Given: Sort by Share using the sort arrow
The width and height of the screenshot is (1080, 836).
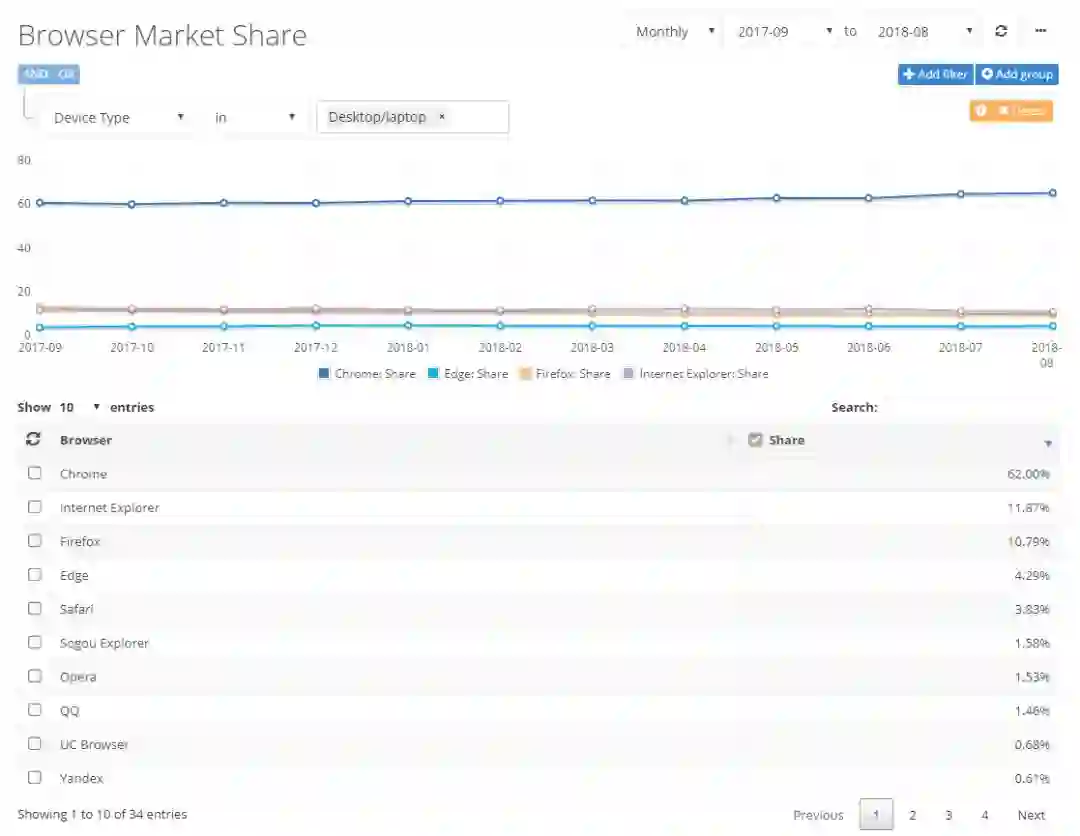Looking at the screenshot, I should (x=1048, y=443).
